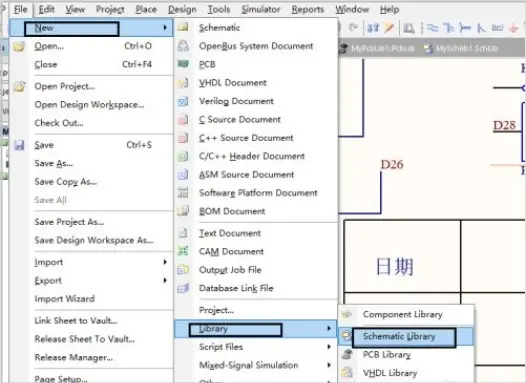Expand the Import submenu arrow
This screenshot has width=526, height=383.
point(165,262)
